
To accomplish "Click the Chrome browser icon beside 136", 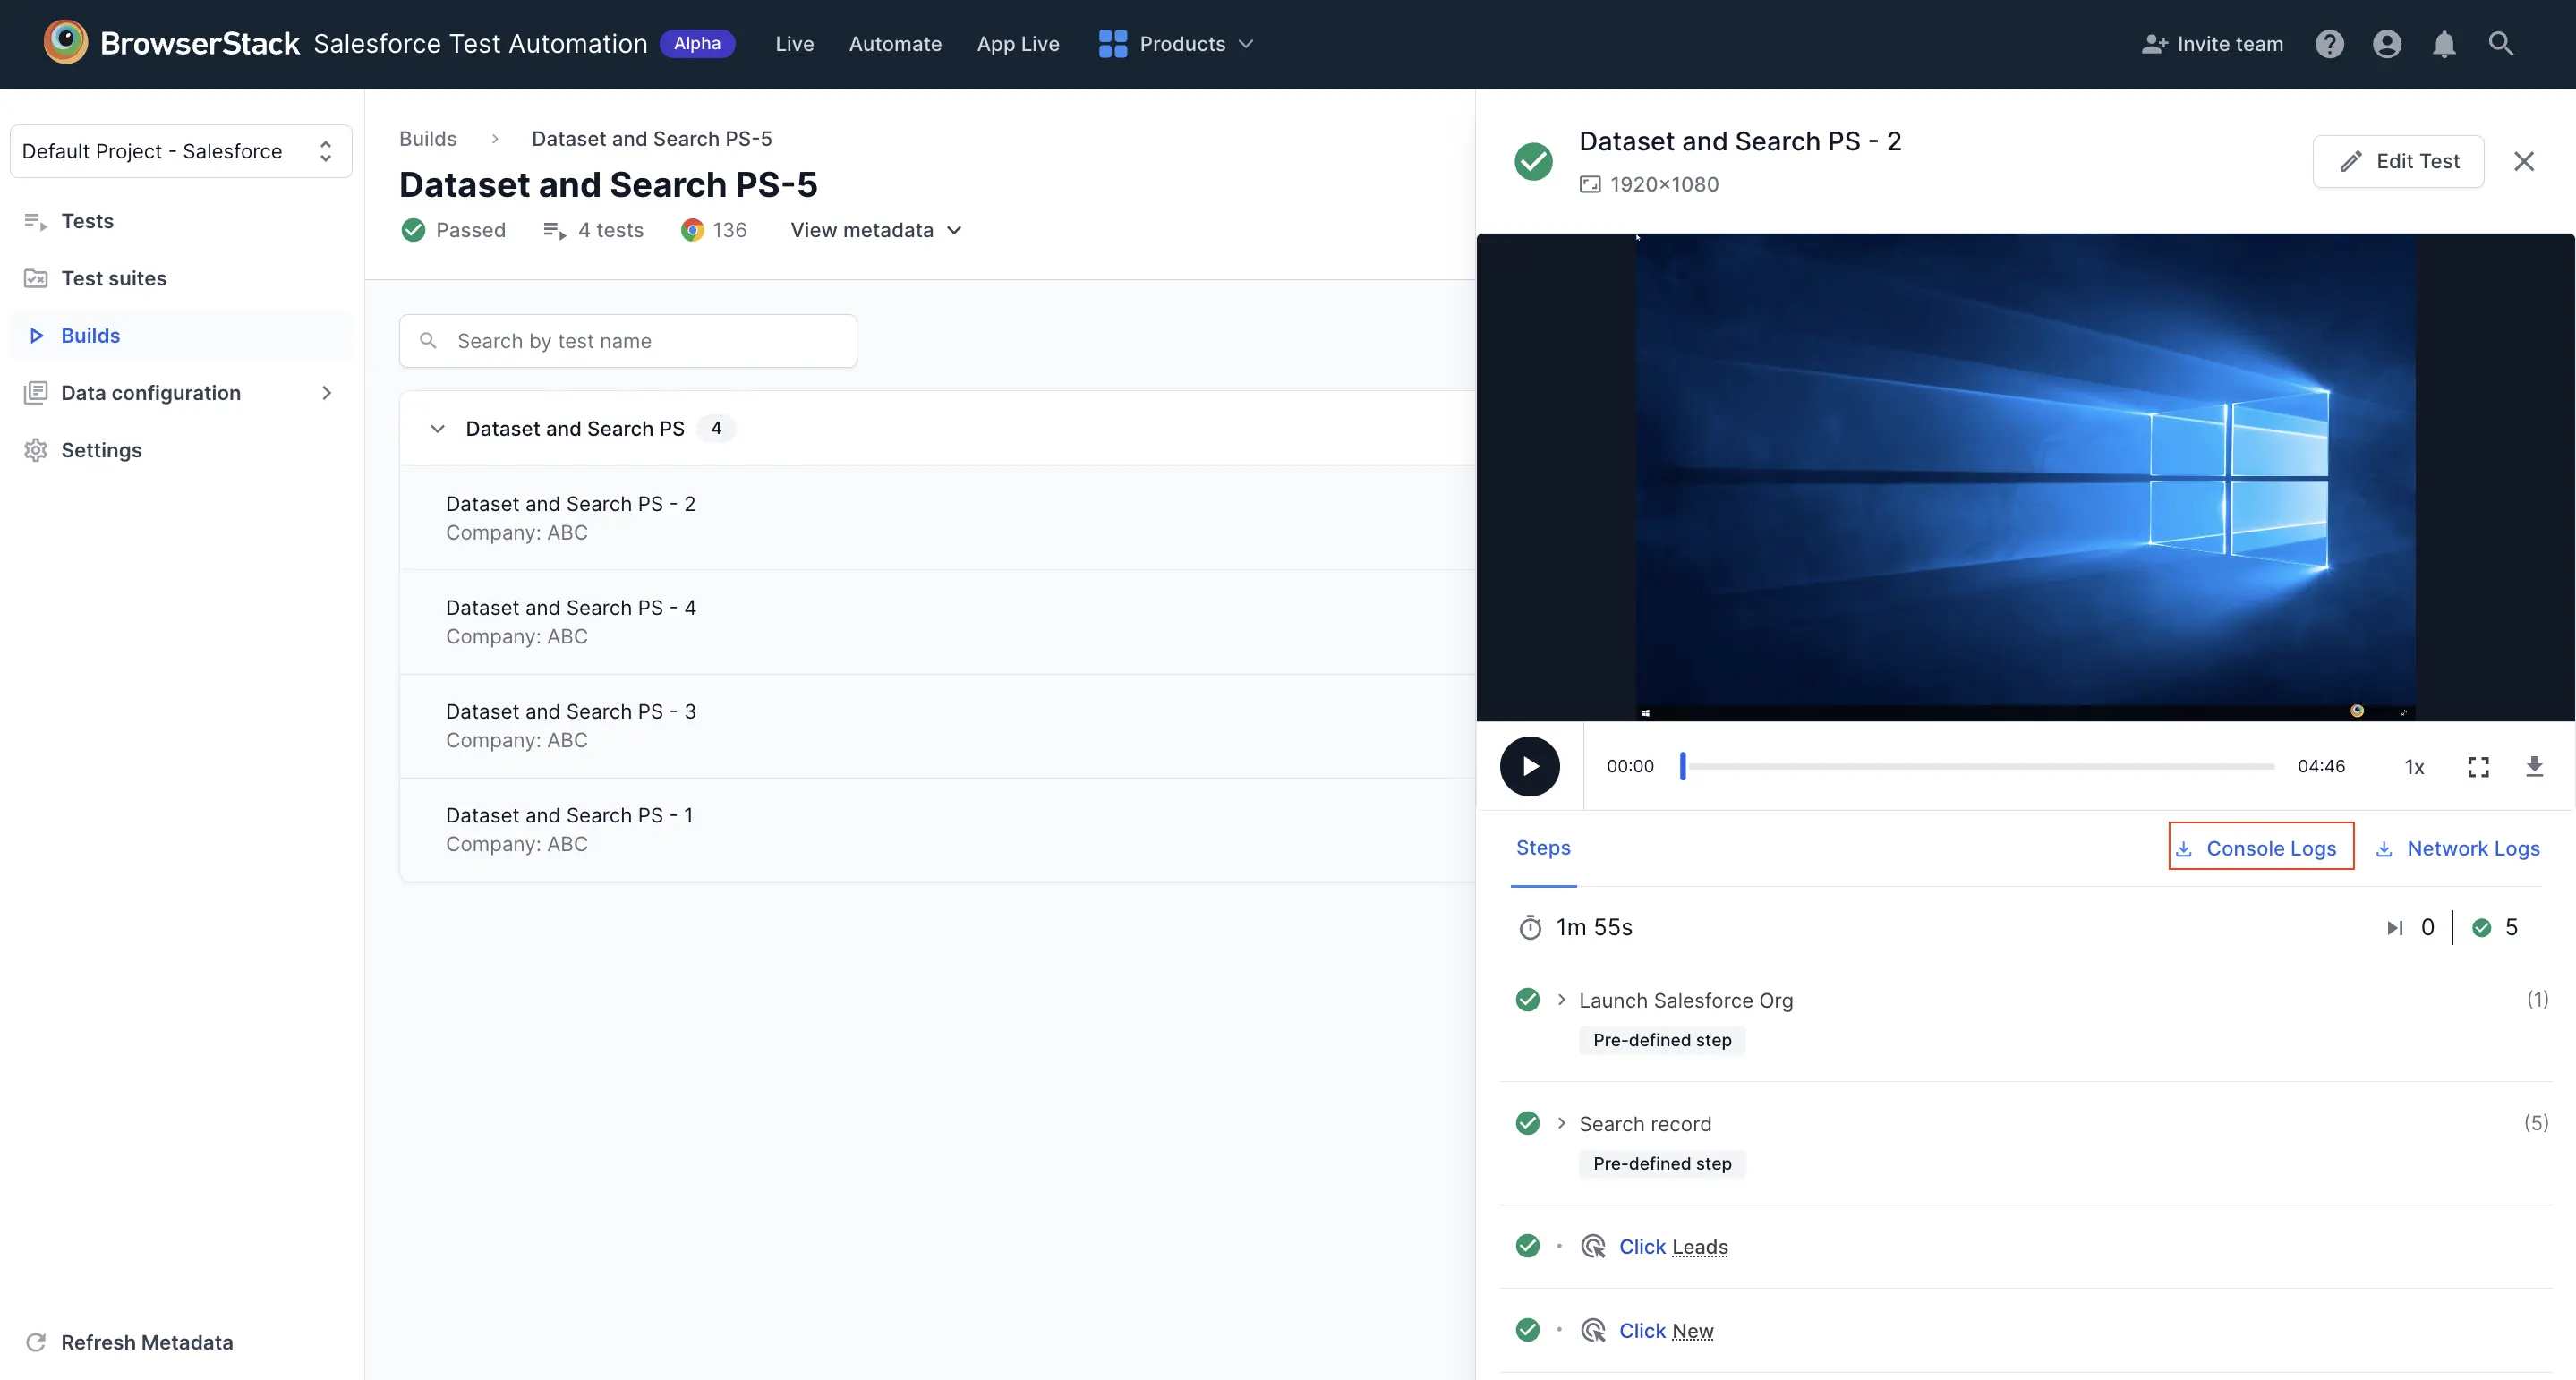I will (x=692, y=230).
